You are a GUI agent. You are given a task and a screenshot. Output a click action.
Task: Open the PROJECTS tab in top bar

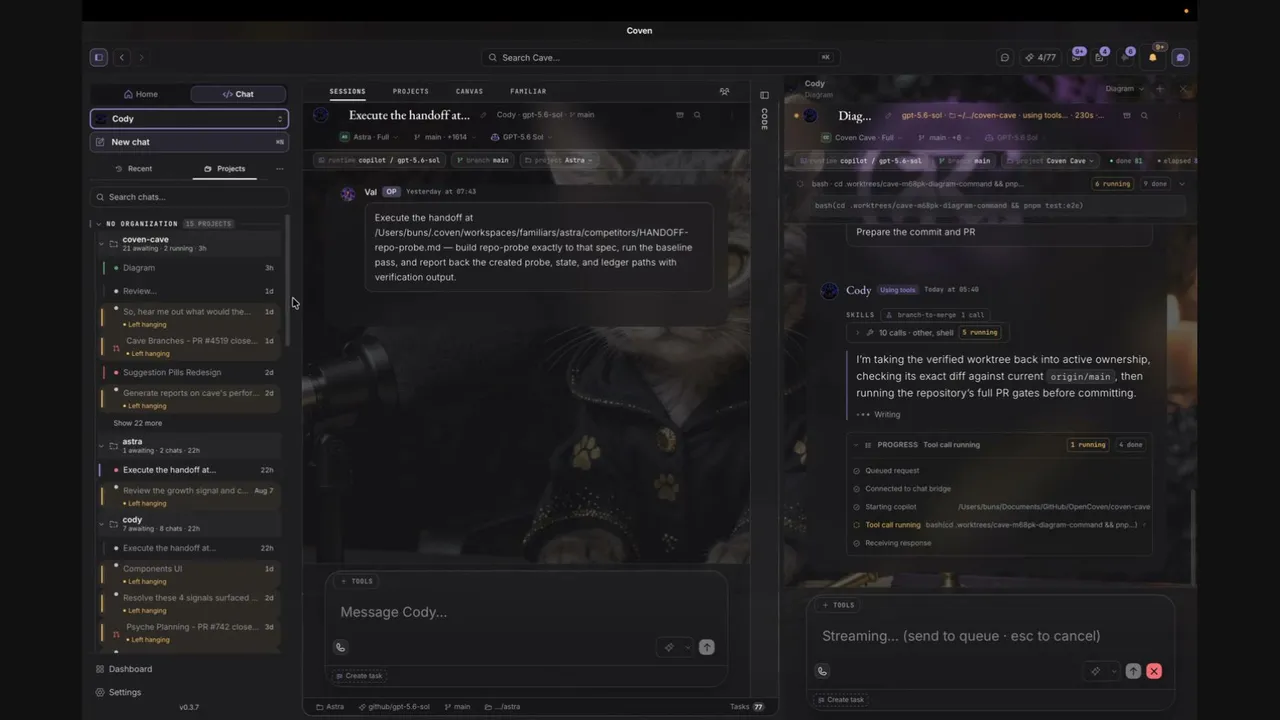[x=411, y=91]
